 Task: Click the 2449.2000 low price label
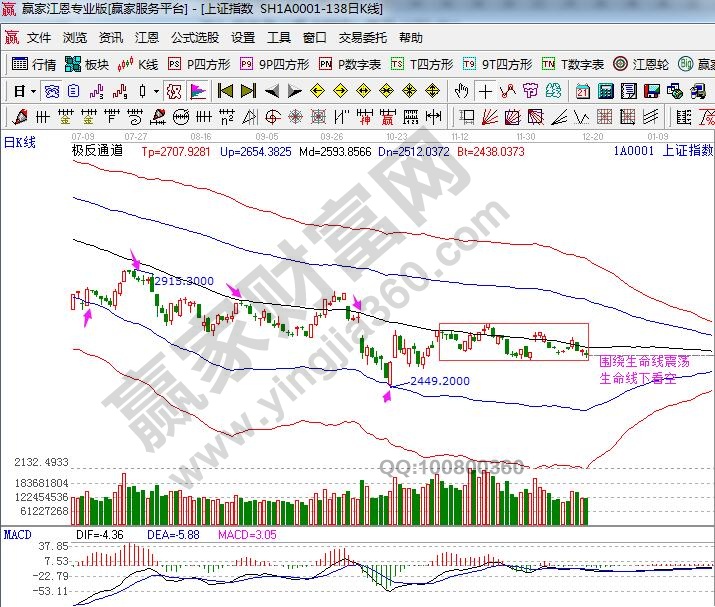(x=440, y=382)
